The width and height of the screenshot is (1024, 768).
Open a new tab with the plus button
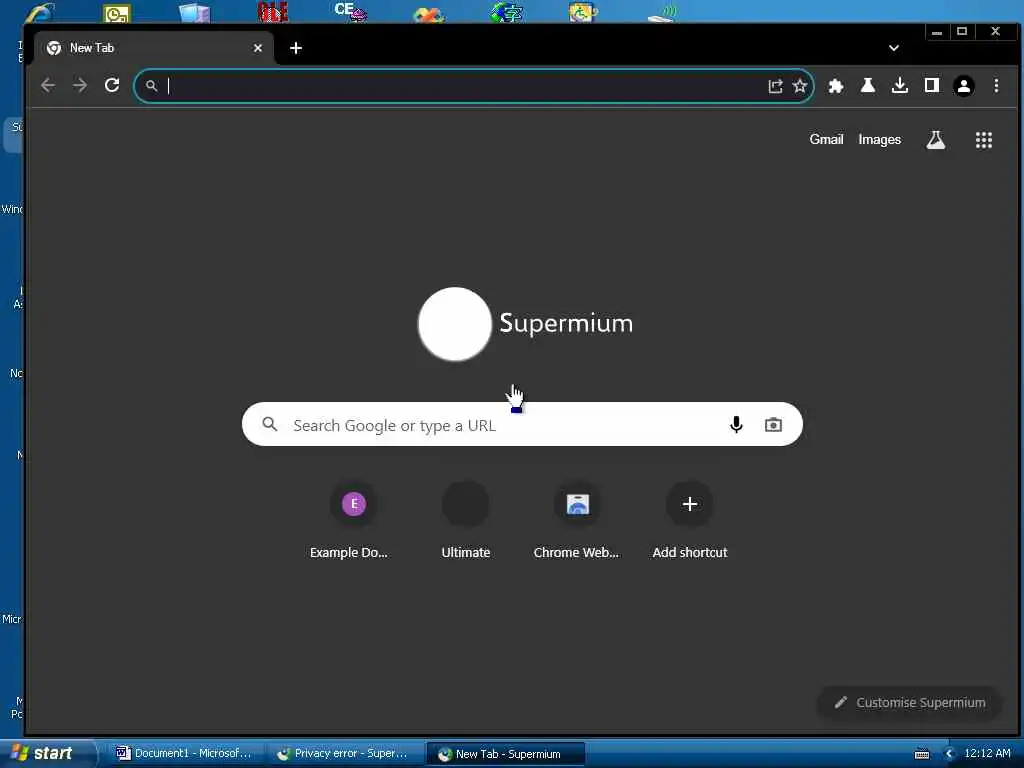[296, 48]
